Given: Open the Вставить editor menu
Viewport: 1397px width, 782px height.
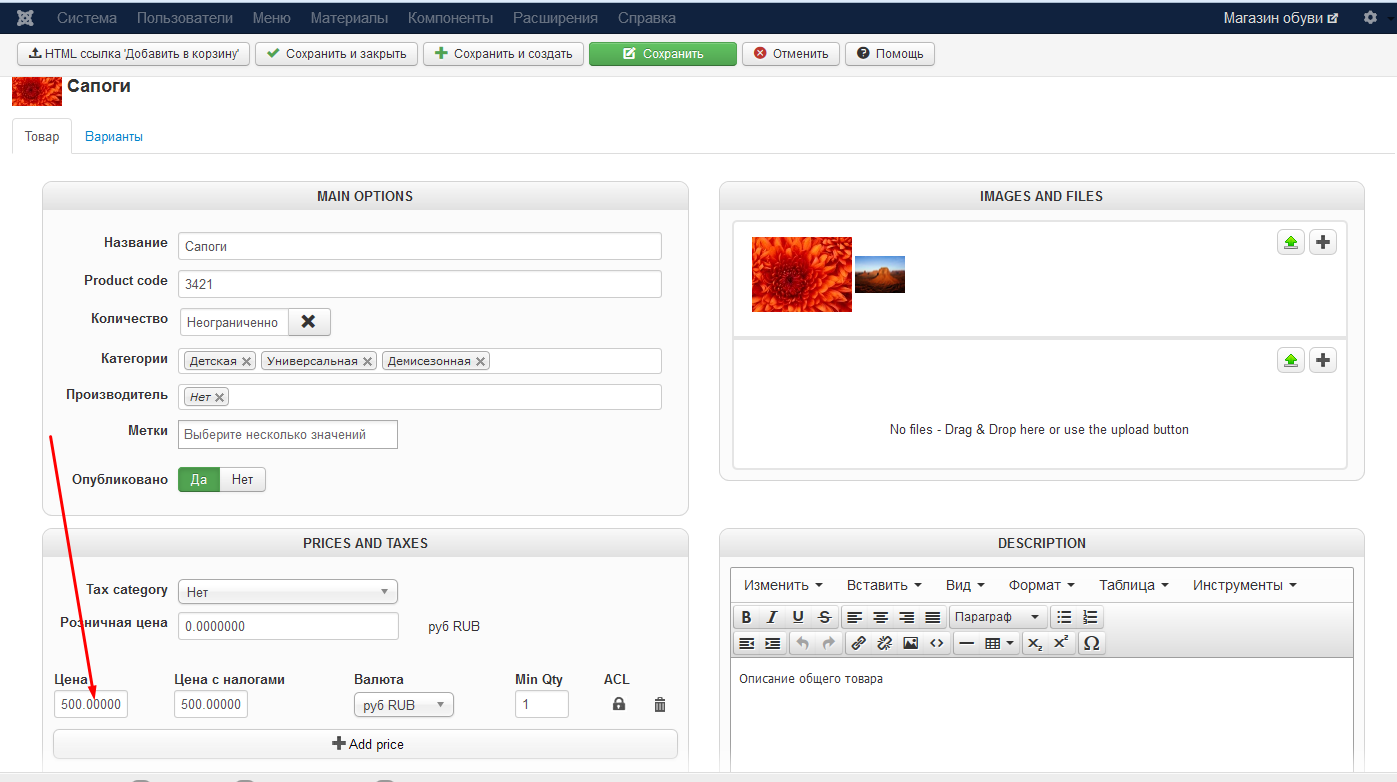Looking at the screenshot, I should click(886, 585).
